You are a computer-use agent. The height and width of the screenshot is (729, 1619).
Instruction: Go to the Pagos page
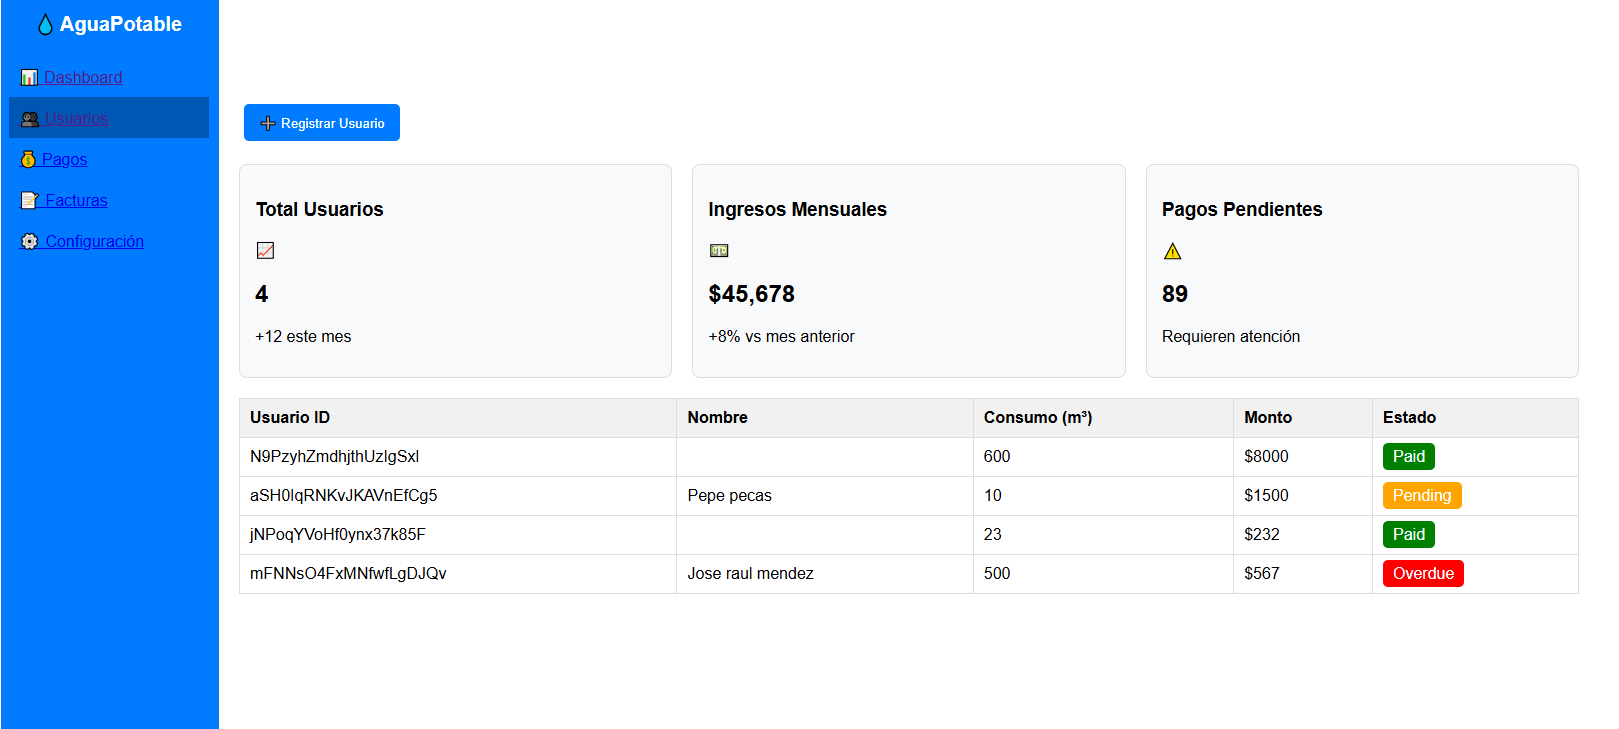64,160
